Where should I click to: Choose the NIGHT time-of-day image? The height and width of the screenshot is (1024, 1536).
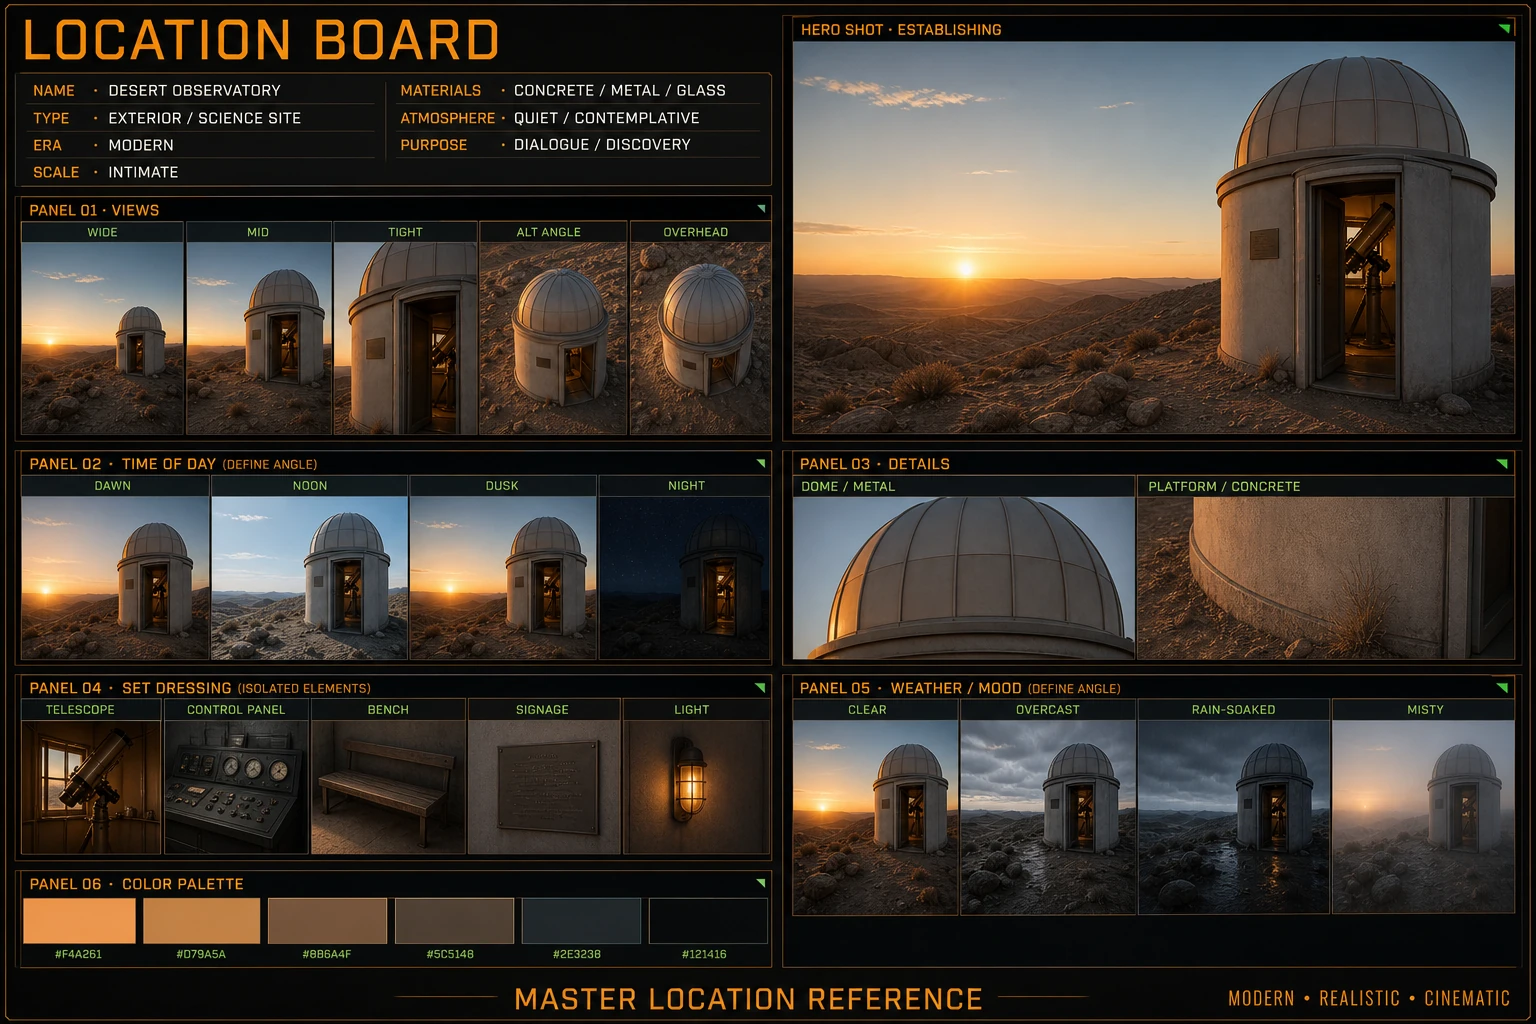tap(685, 578)
